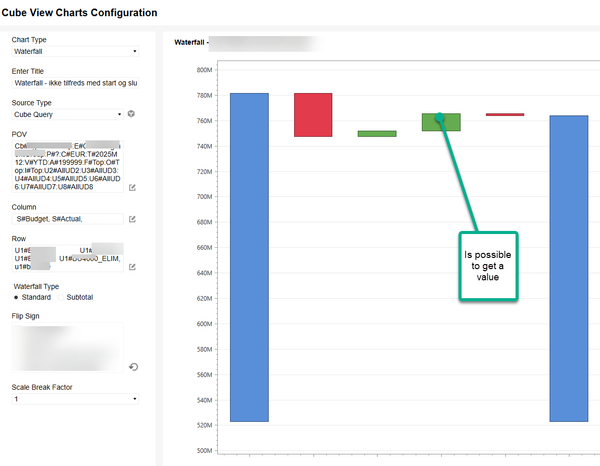Click the thin red bar near 765M
Viewport: 600px width, 466px height.
coord(505,115)
